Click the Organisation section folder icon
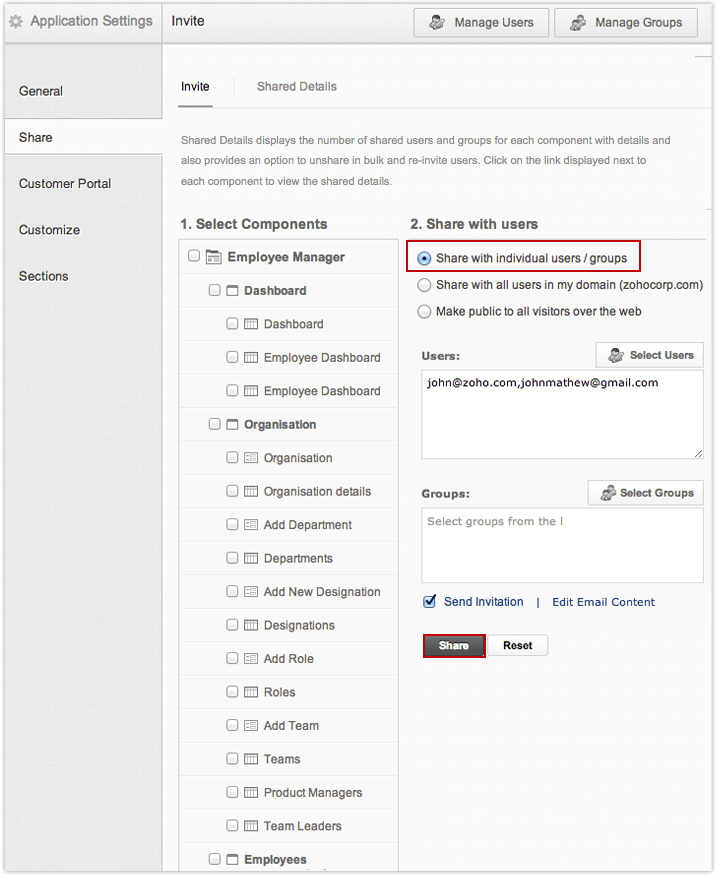Viewport: 719px width, 877px height. coord(232,424)
